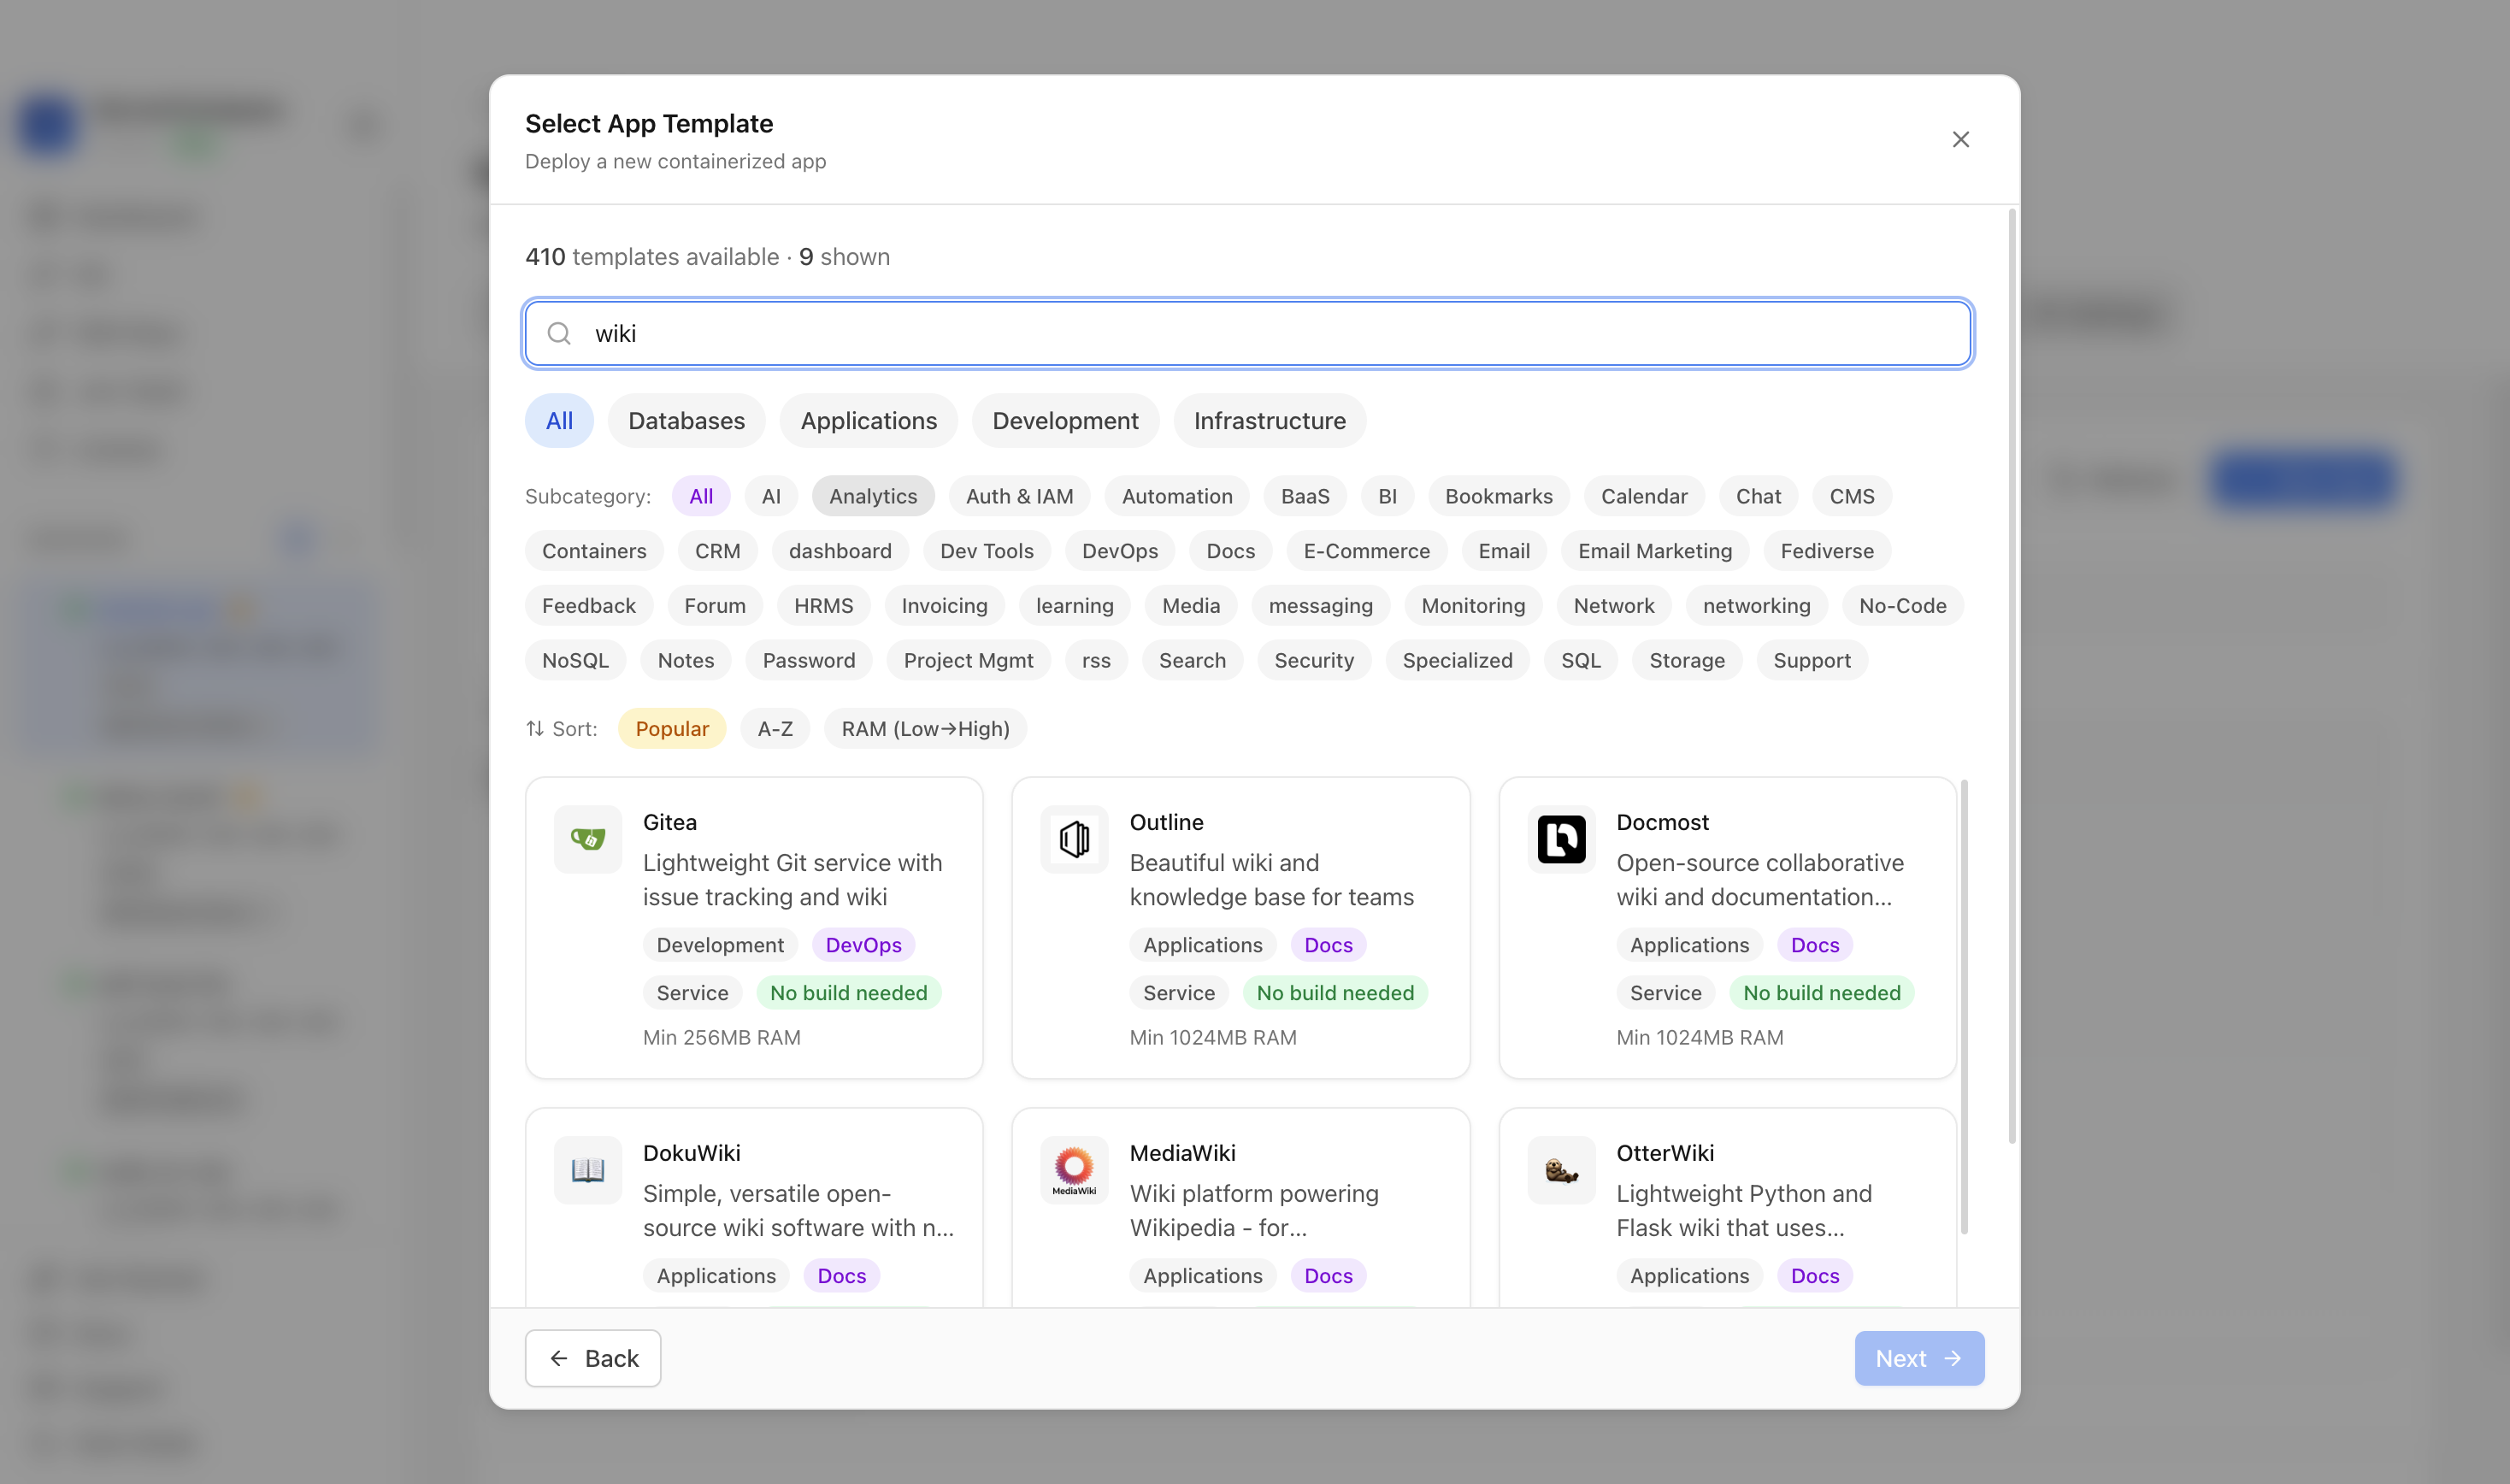
Task: Select the Databases category
Action: coord(686,421)
